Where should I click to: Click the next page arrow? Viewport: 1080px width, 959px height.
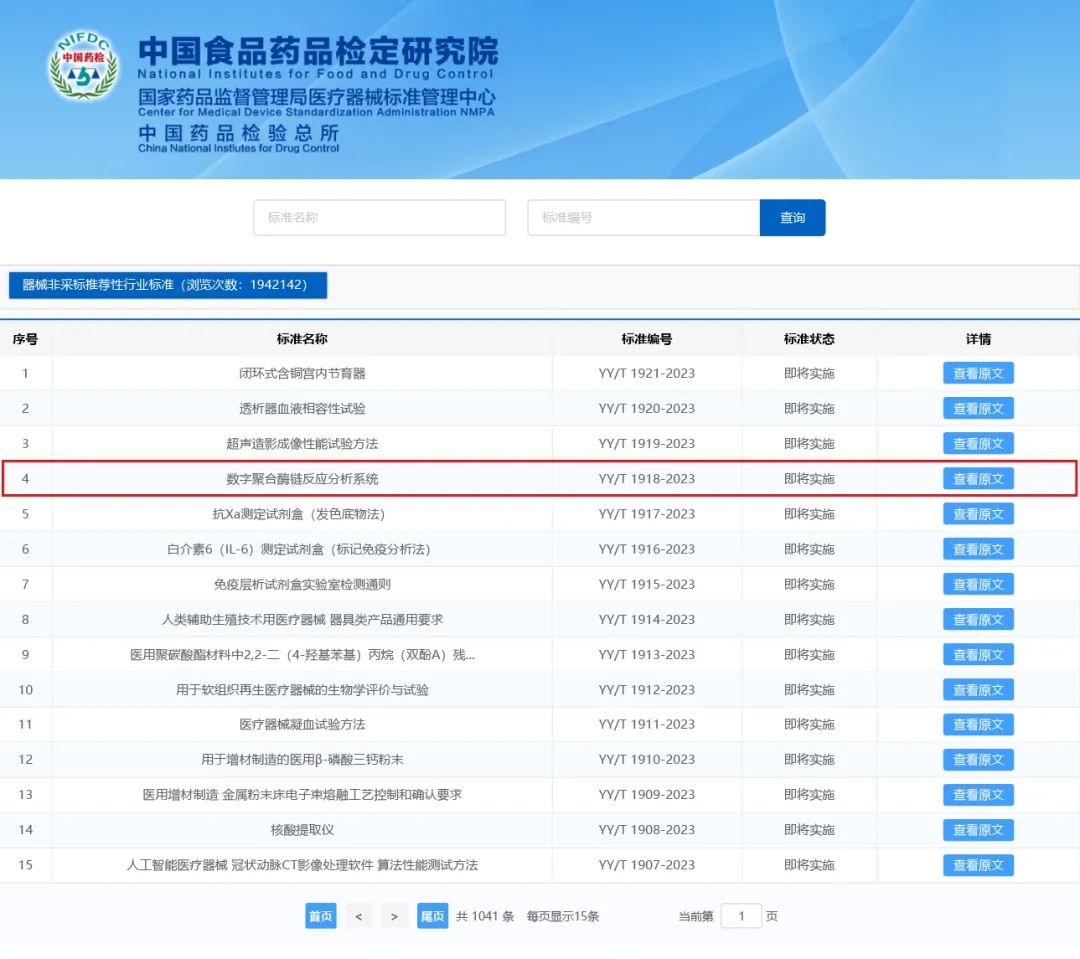coord(395,916)
